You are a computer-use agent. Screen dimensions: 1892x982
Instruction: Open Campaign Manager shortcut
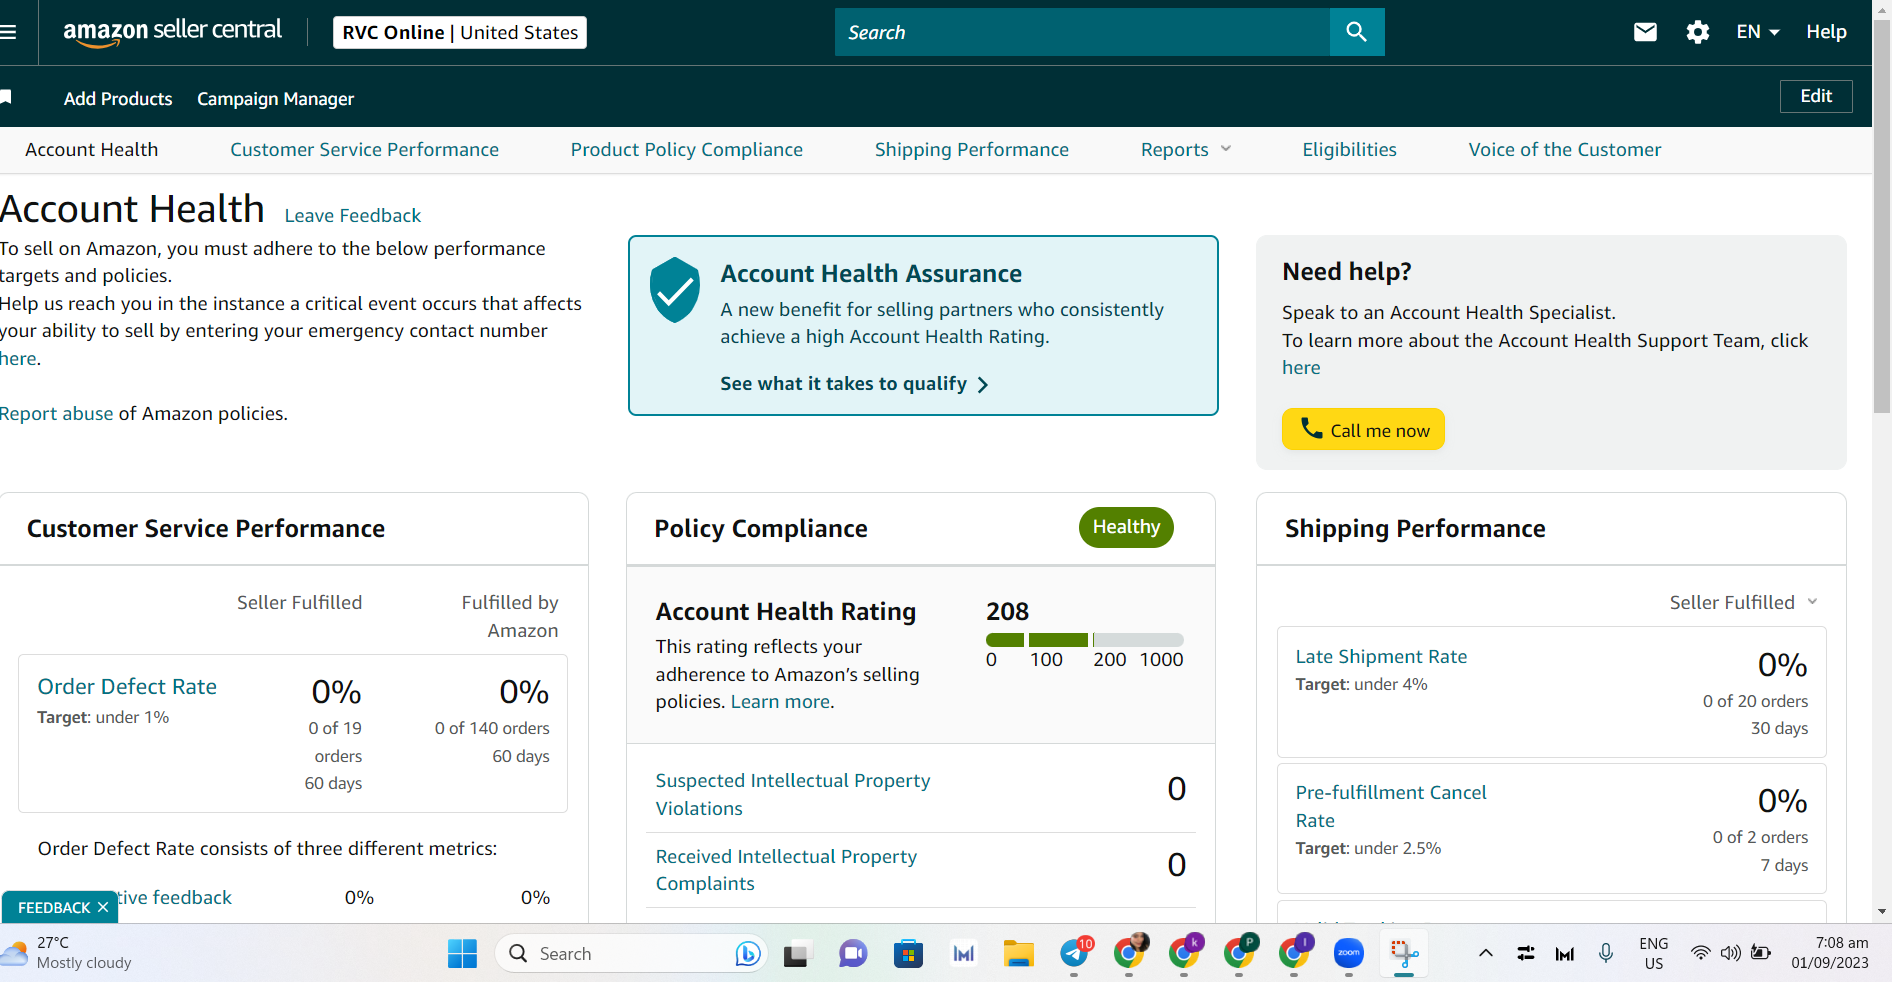coord(276,99)
